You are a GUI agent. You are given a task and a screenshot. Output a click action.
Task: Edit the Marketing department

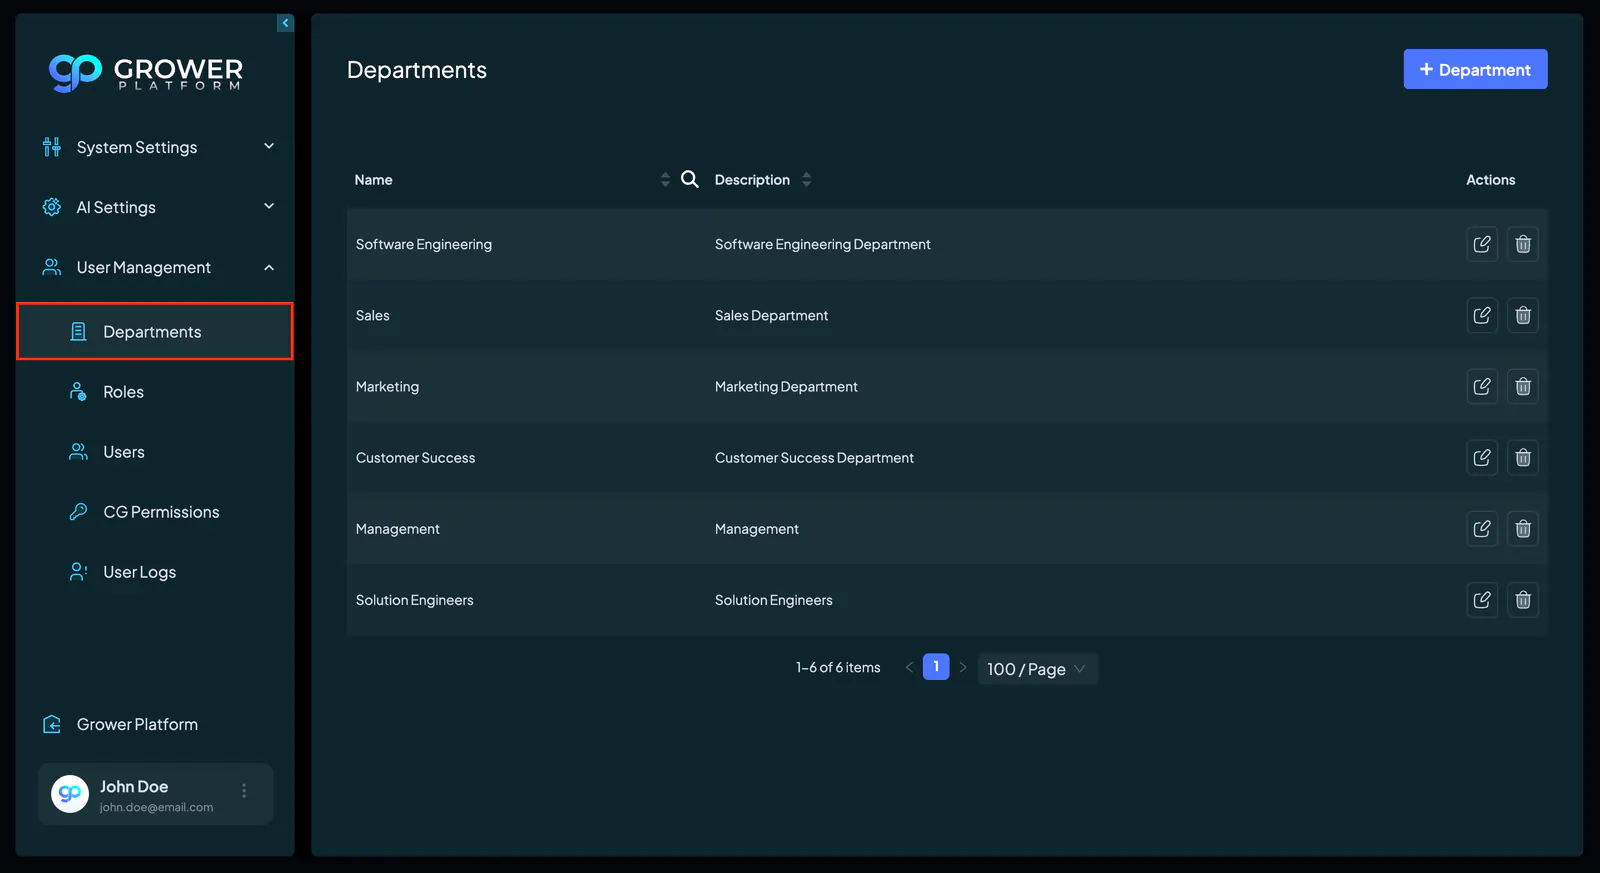[1482, 386]
